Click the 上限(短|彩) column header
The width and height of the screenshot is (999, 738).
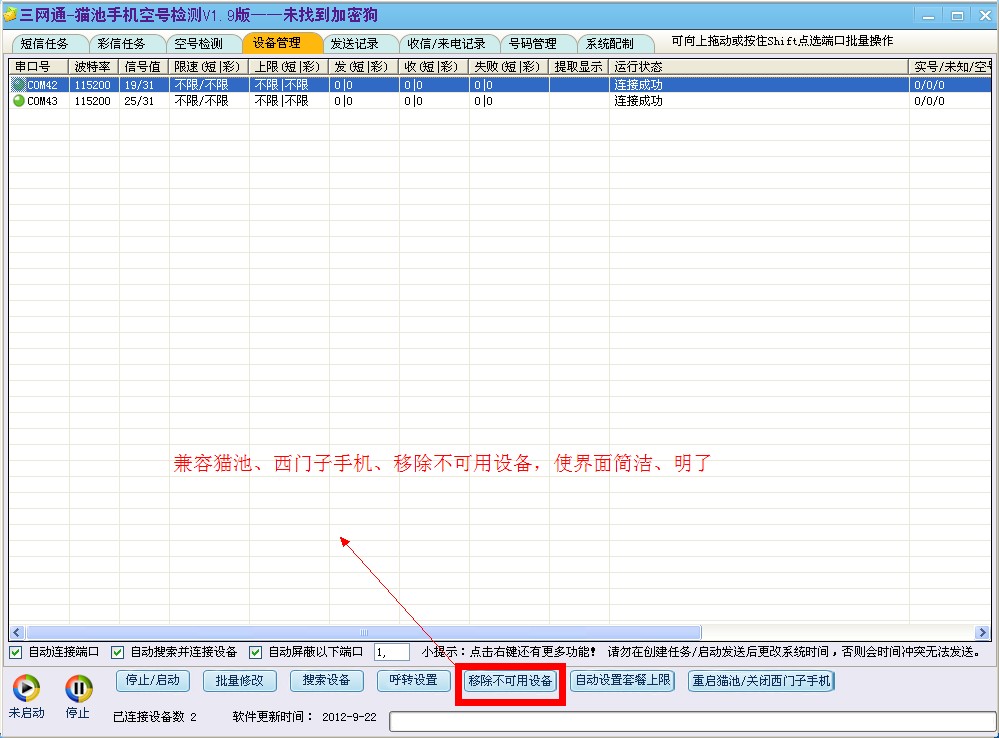point(289,67)
